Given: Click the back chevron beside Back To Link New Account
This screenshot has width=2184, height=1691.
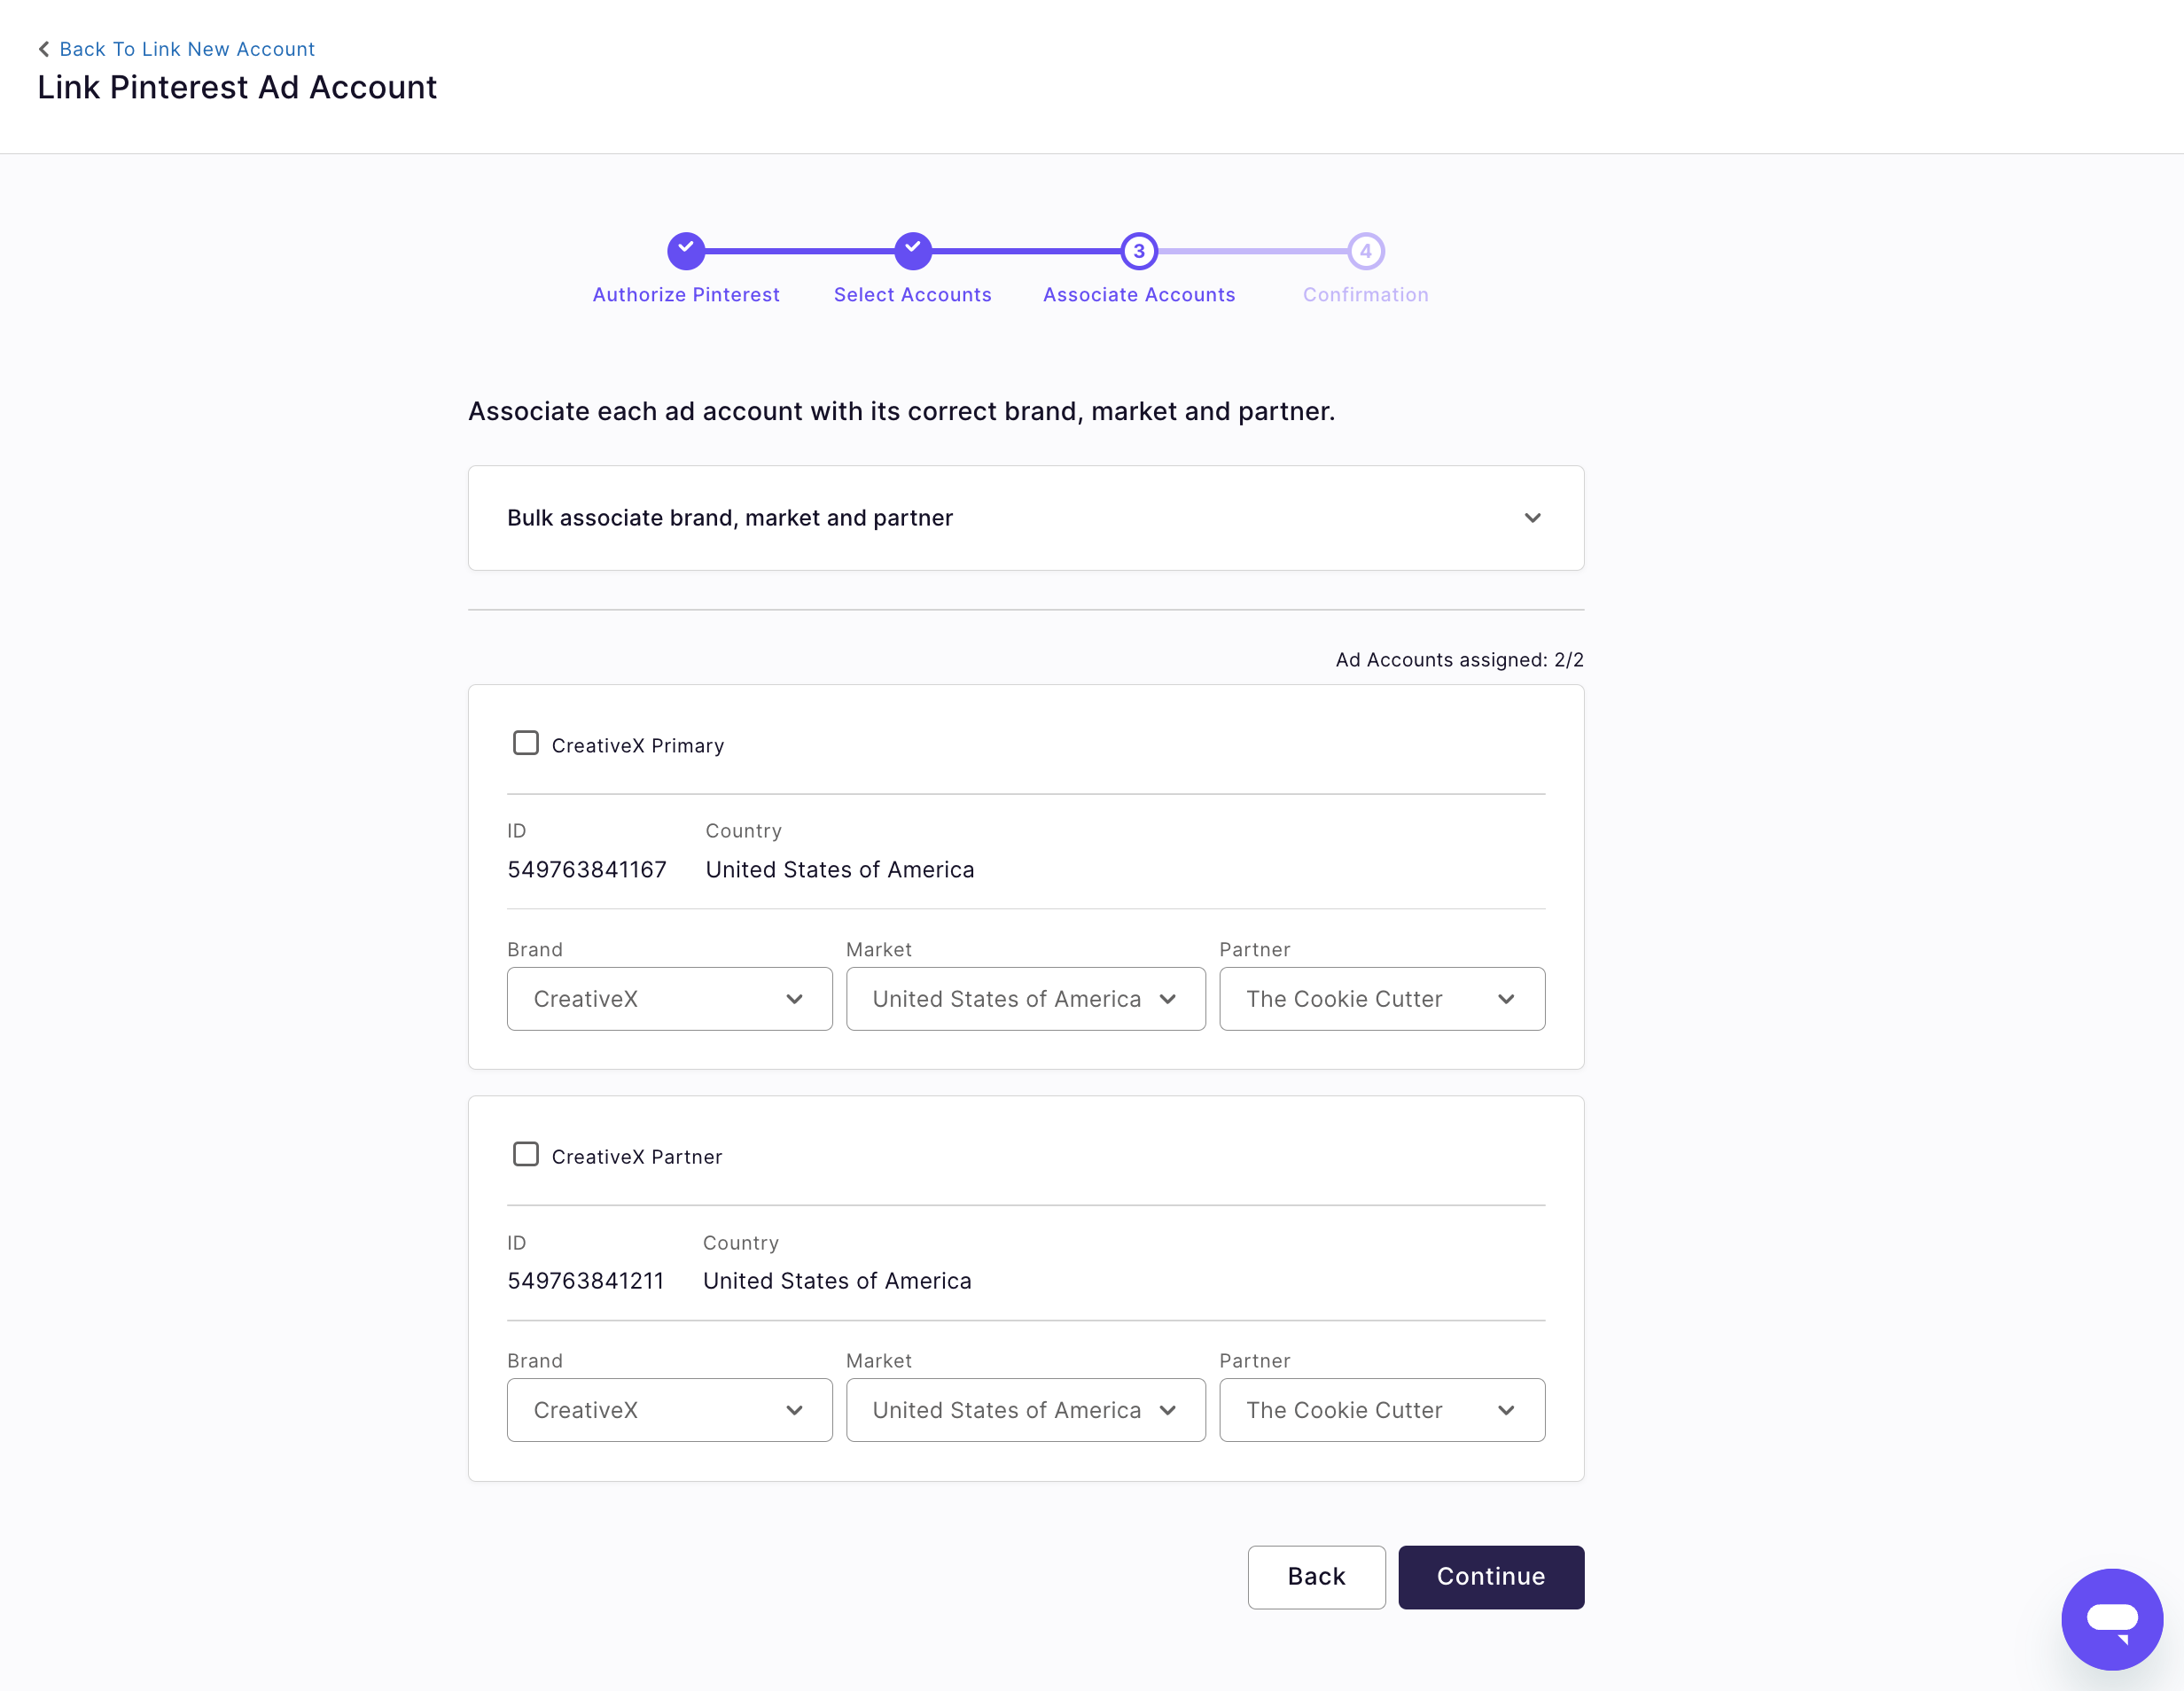Looking at the screenshot, I should (44, 48).
